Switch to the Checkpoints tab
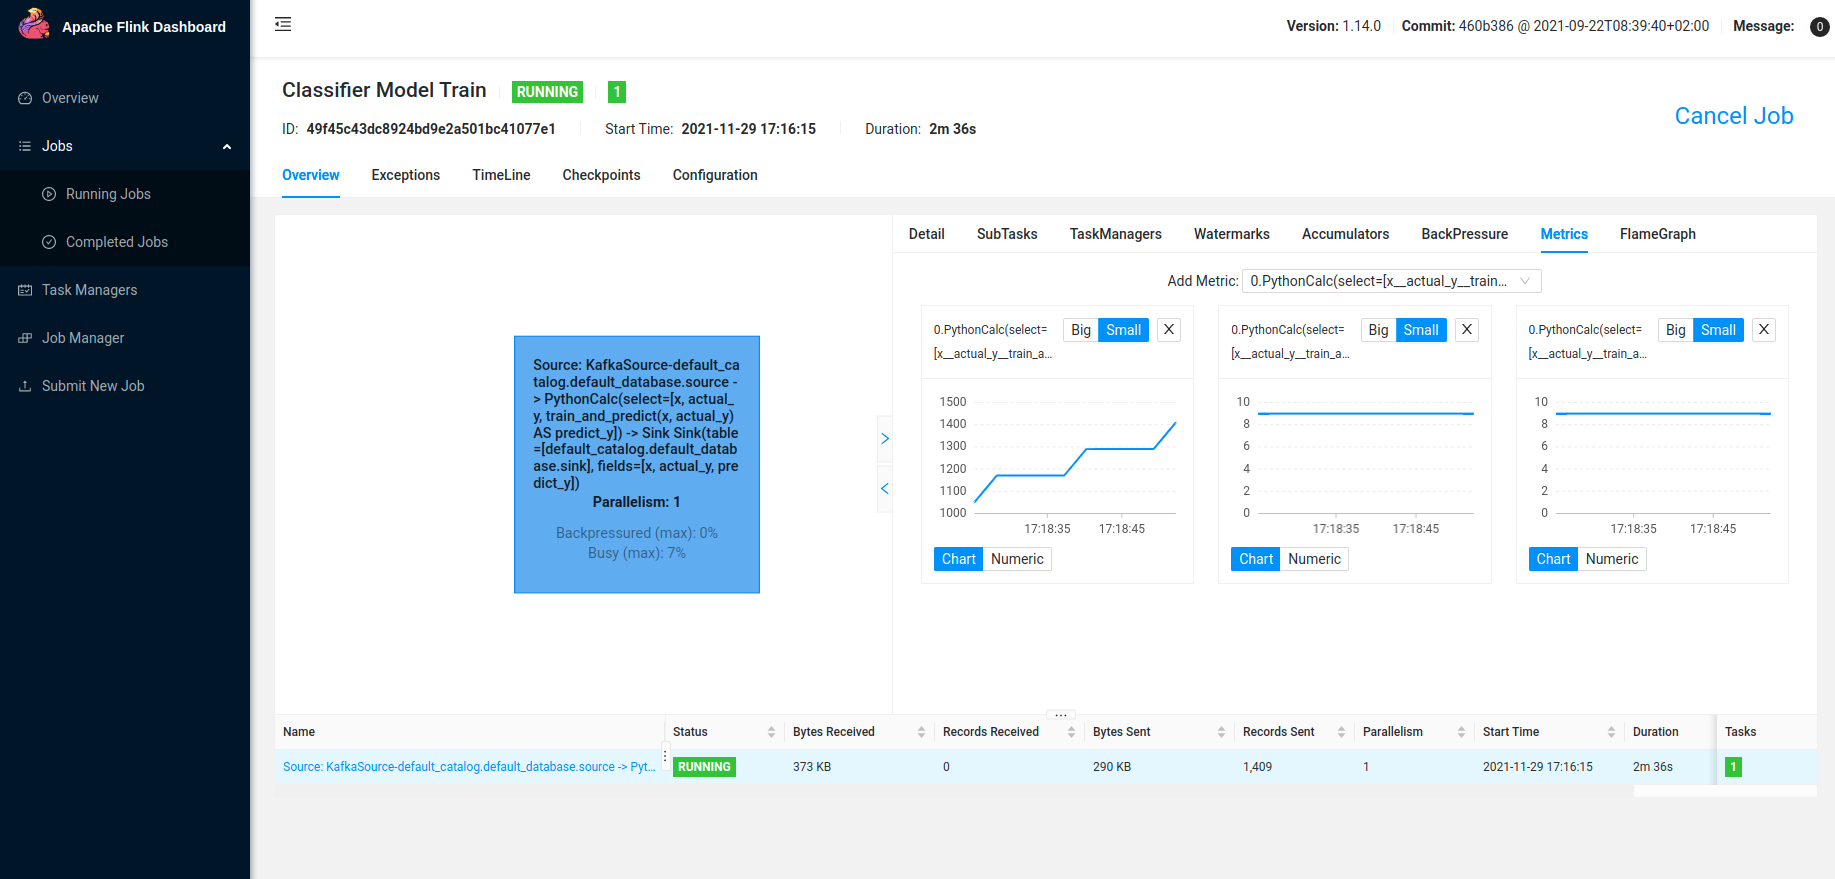Screen dimensions: 1835x879 (602, 175)
